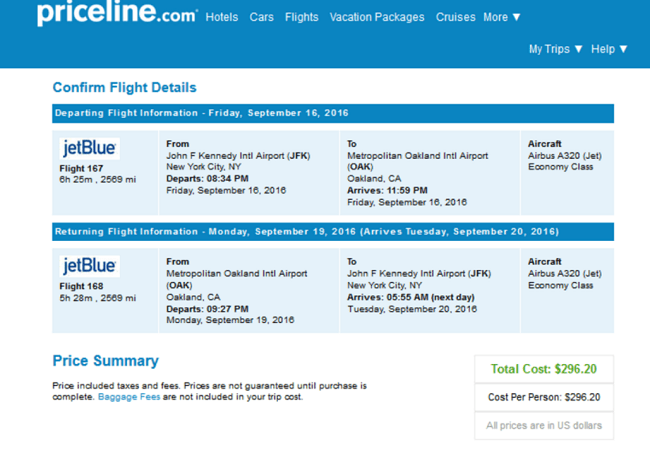Open the My Trips dropdown
The width and height of the screenshot is (650, 475).
pyautogui.click(x=555, y=49)
